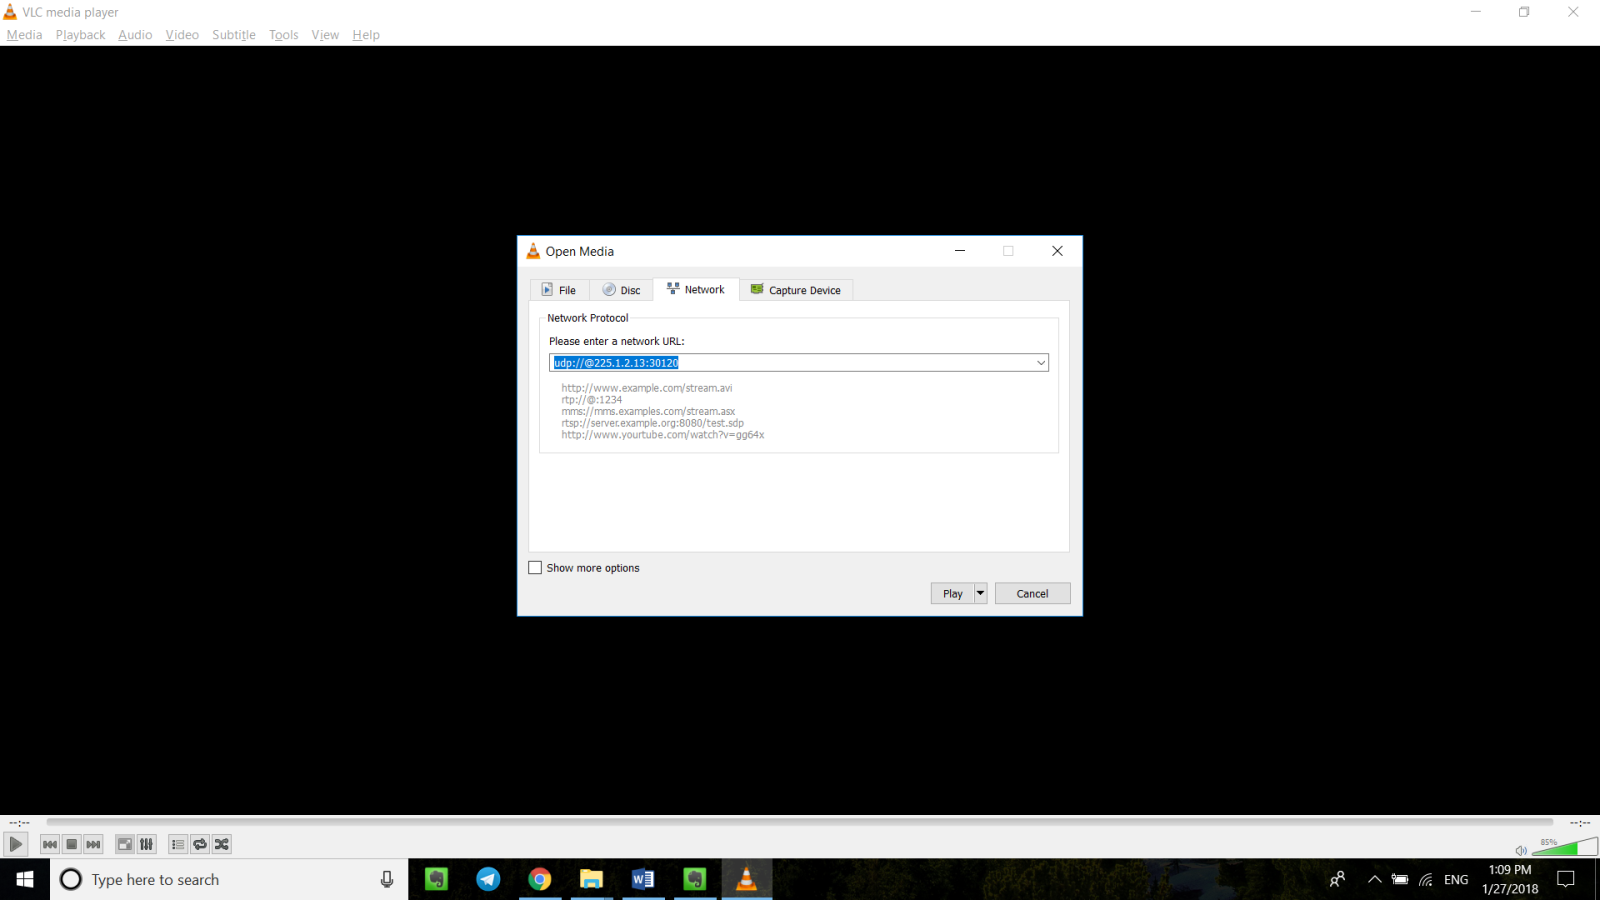Image resolution: width=1600 pixels, height=900 pixels.
Task: Open extended settings equalizer icon
Action: click(x=147, y=844)
